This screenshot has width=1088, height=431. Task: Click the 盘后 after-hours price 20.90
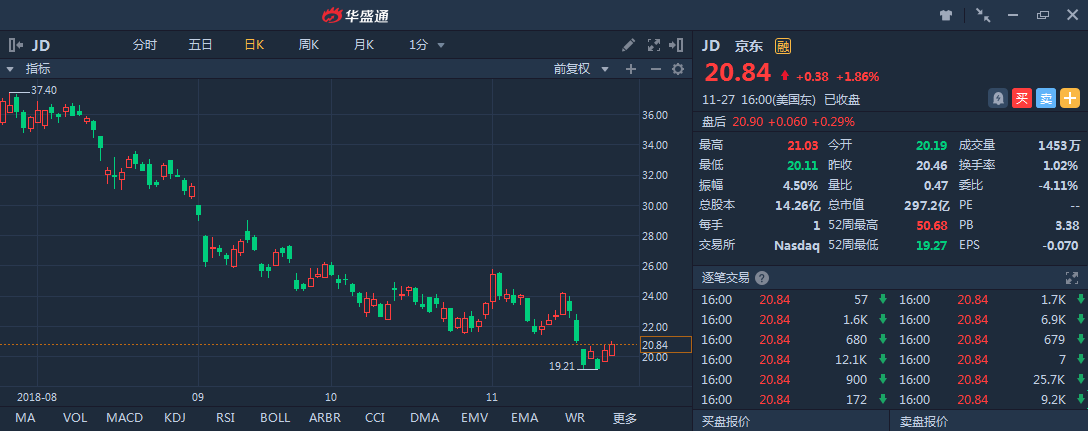[746, 121]
